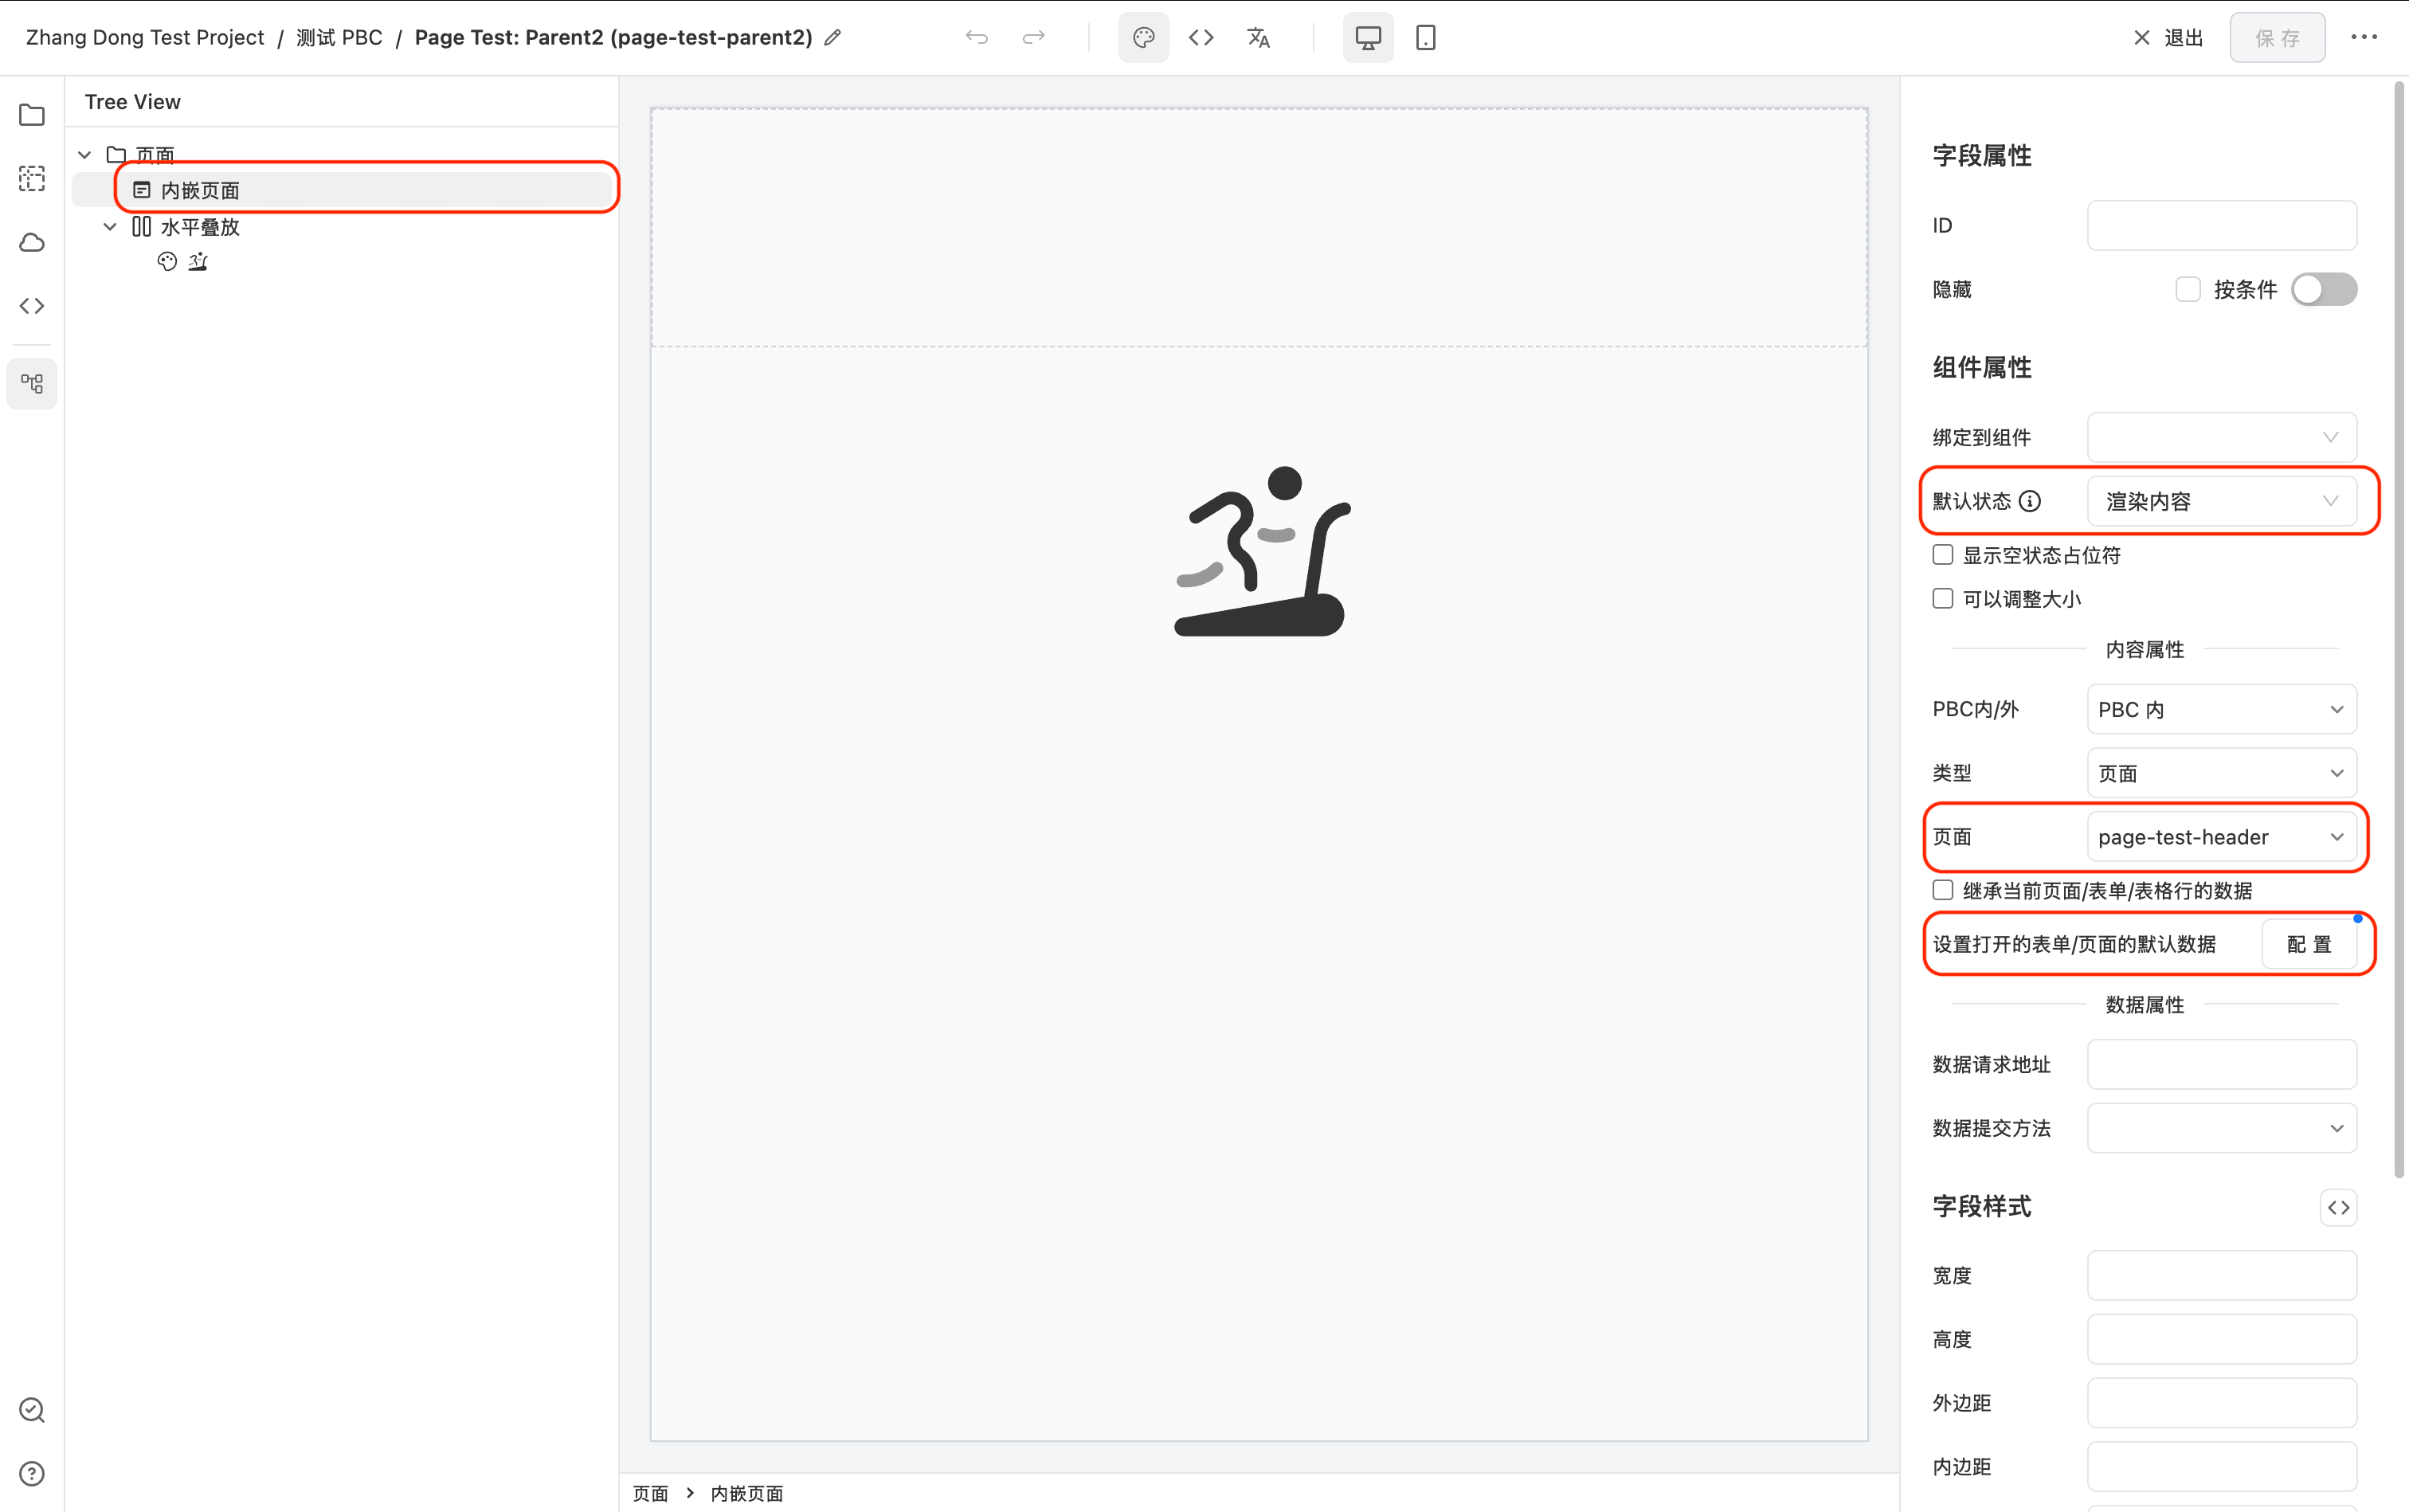Viewport: 2409px width, 1512px height.
Task: Click the magnifier check icon at bottom
Action: (x=32, y=1410)
